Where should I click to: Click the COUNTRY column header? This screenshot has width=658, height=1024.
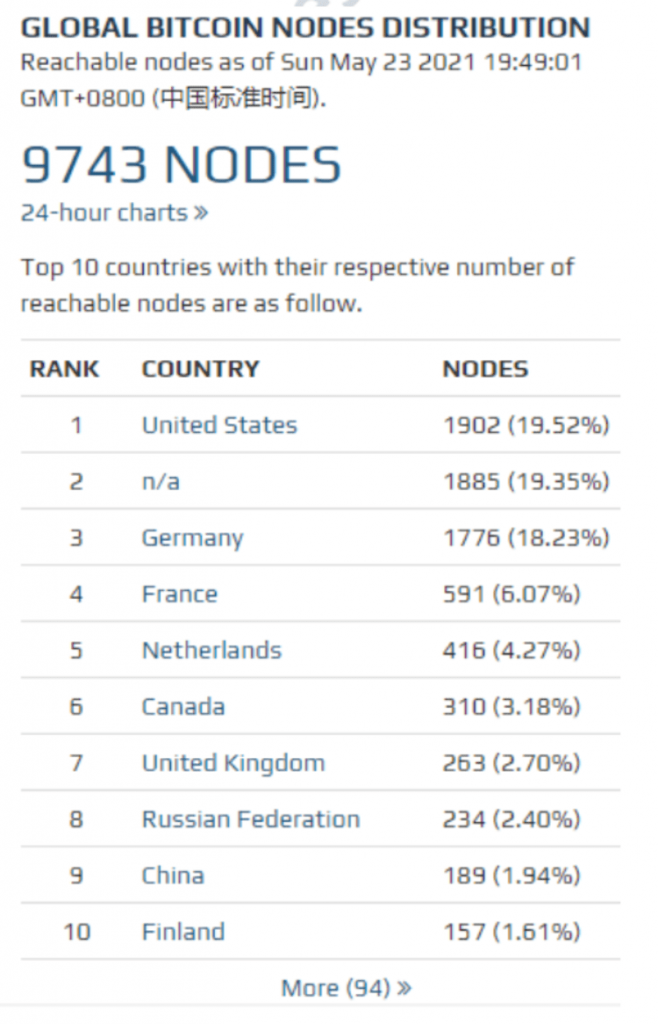[x=200, y=369]
